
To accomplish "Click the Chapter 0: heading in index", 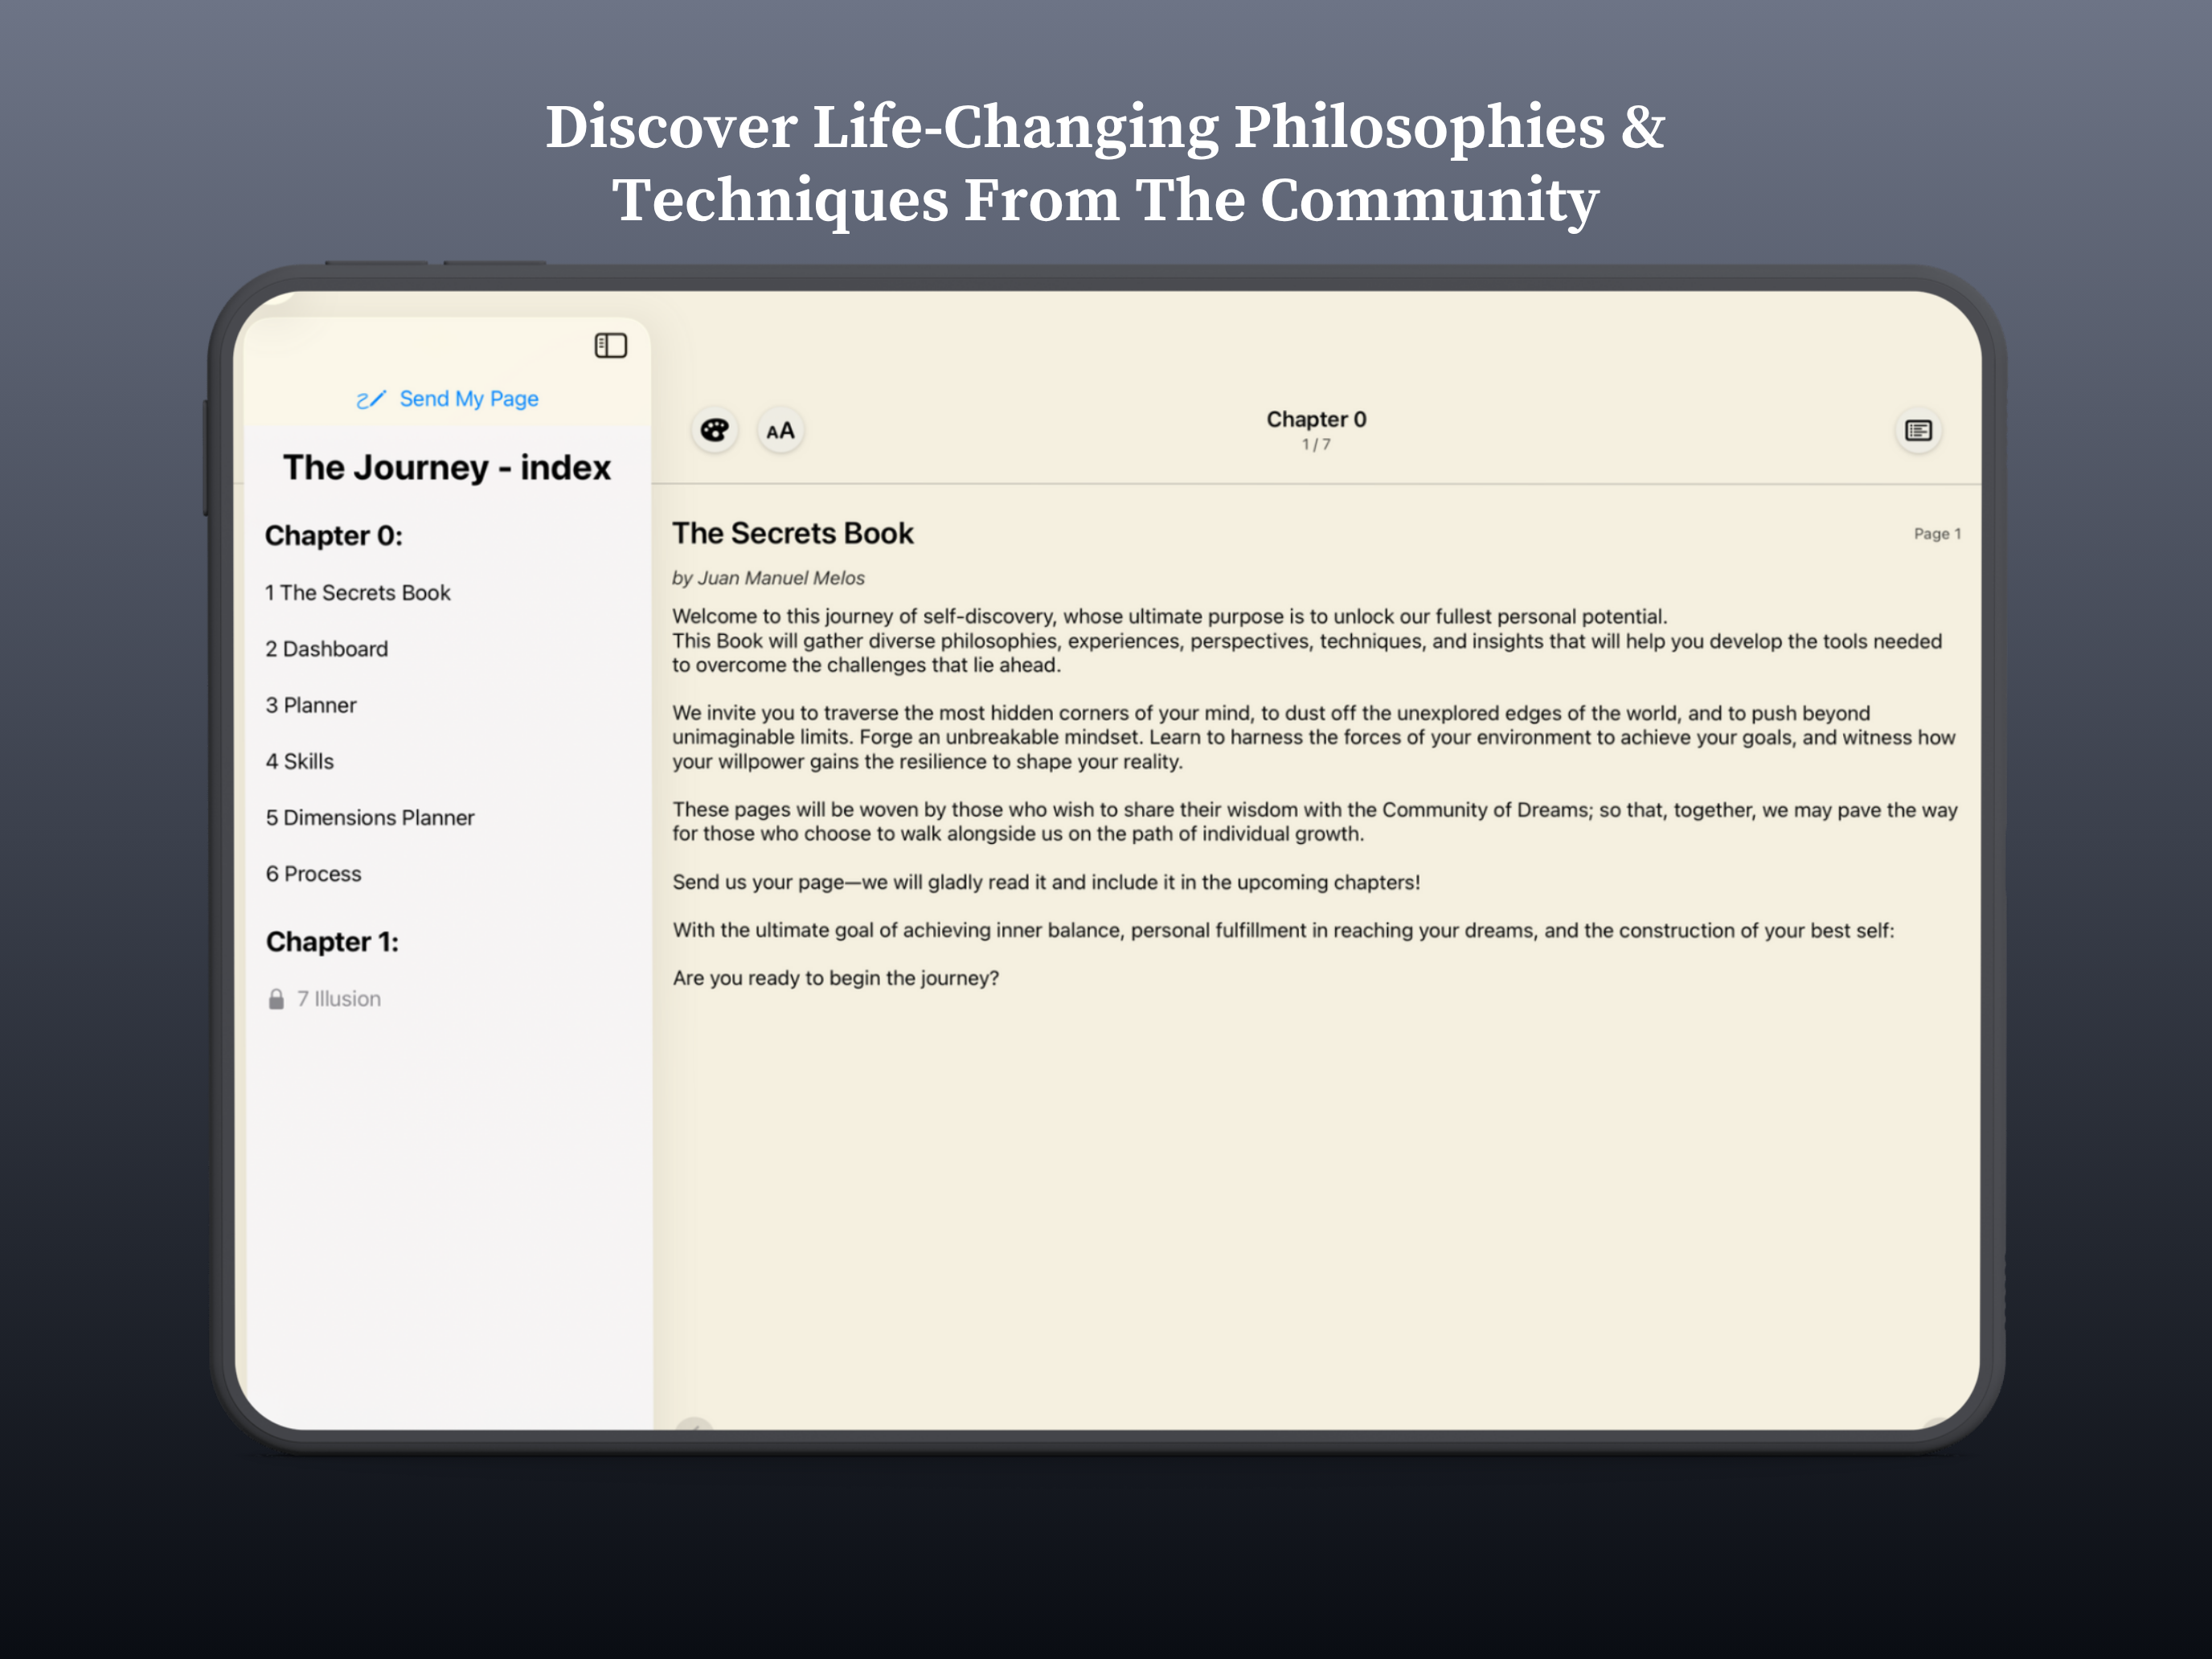I will (334, 536).
